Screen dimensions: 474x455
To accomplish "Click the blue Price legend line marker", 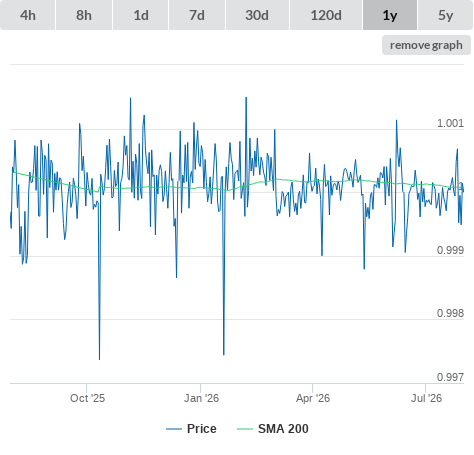I will [174, 429].
